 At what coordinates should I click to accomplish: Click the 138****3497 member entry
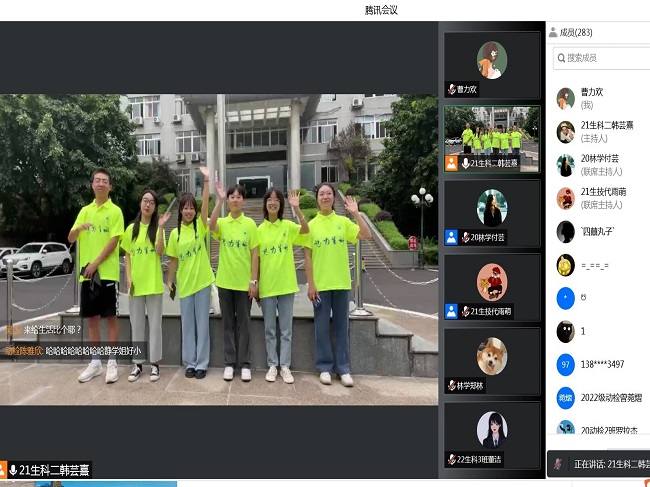coord(604,365)
